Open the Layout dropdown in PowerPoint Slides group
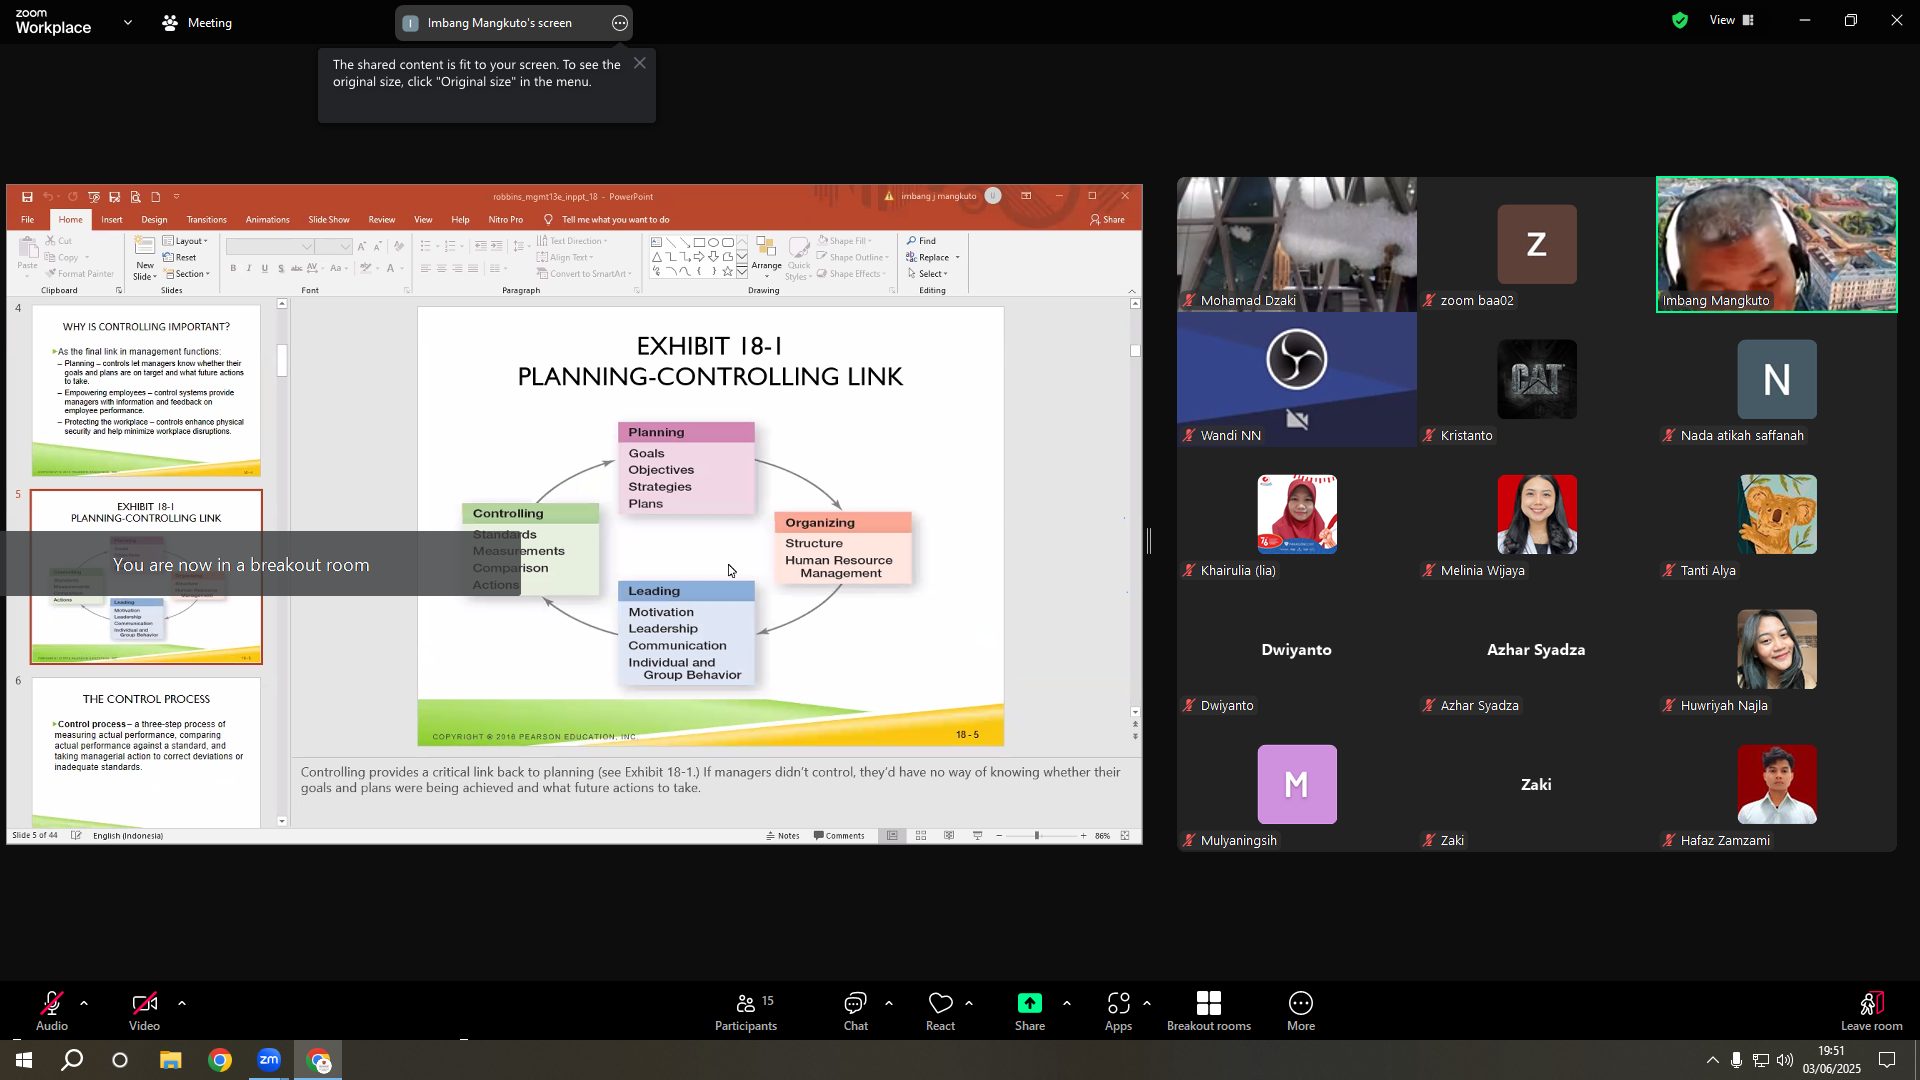The image size is (1920, 1080). click(x=186, y=241)
